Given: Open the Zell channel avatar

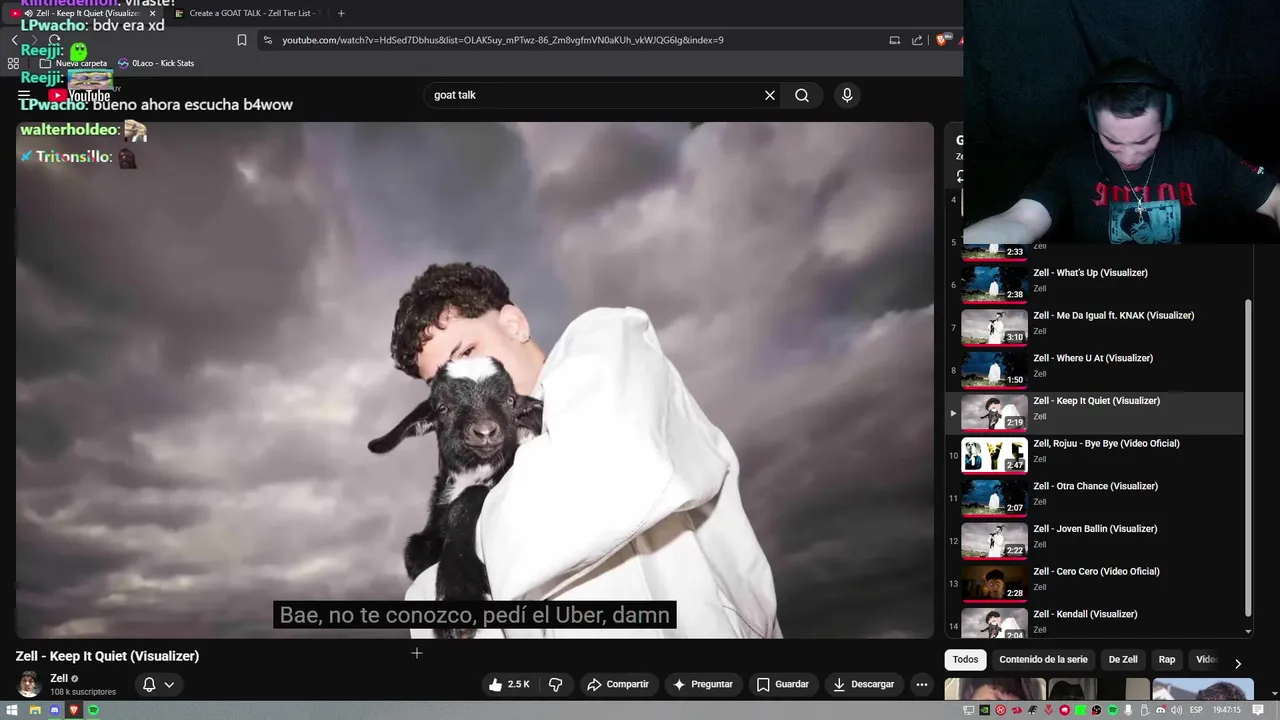Looking at the screenshot, I should (29, 684).
